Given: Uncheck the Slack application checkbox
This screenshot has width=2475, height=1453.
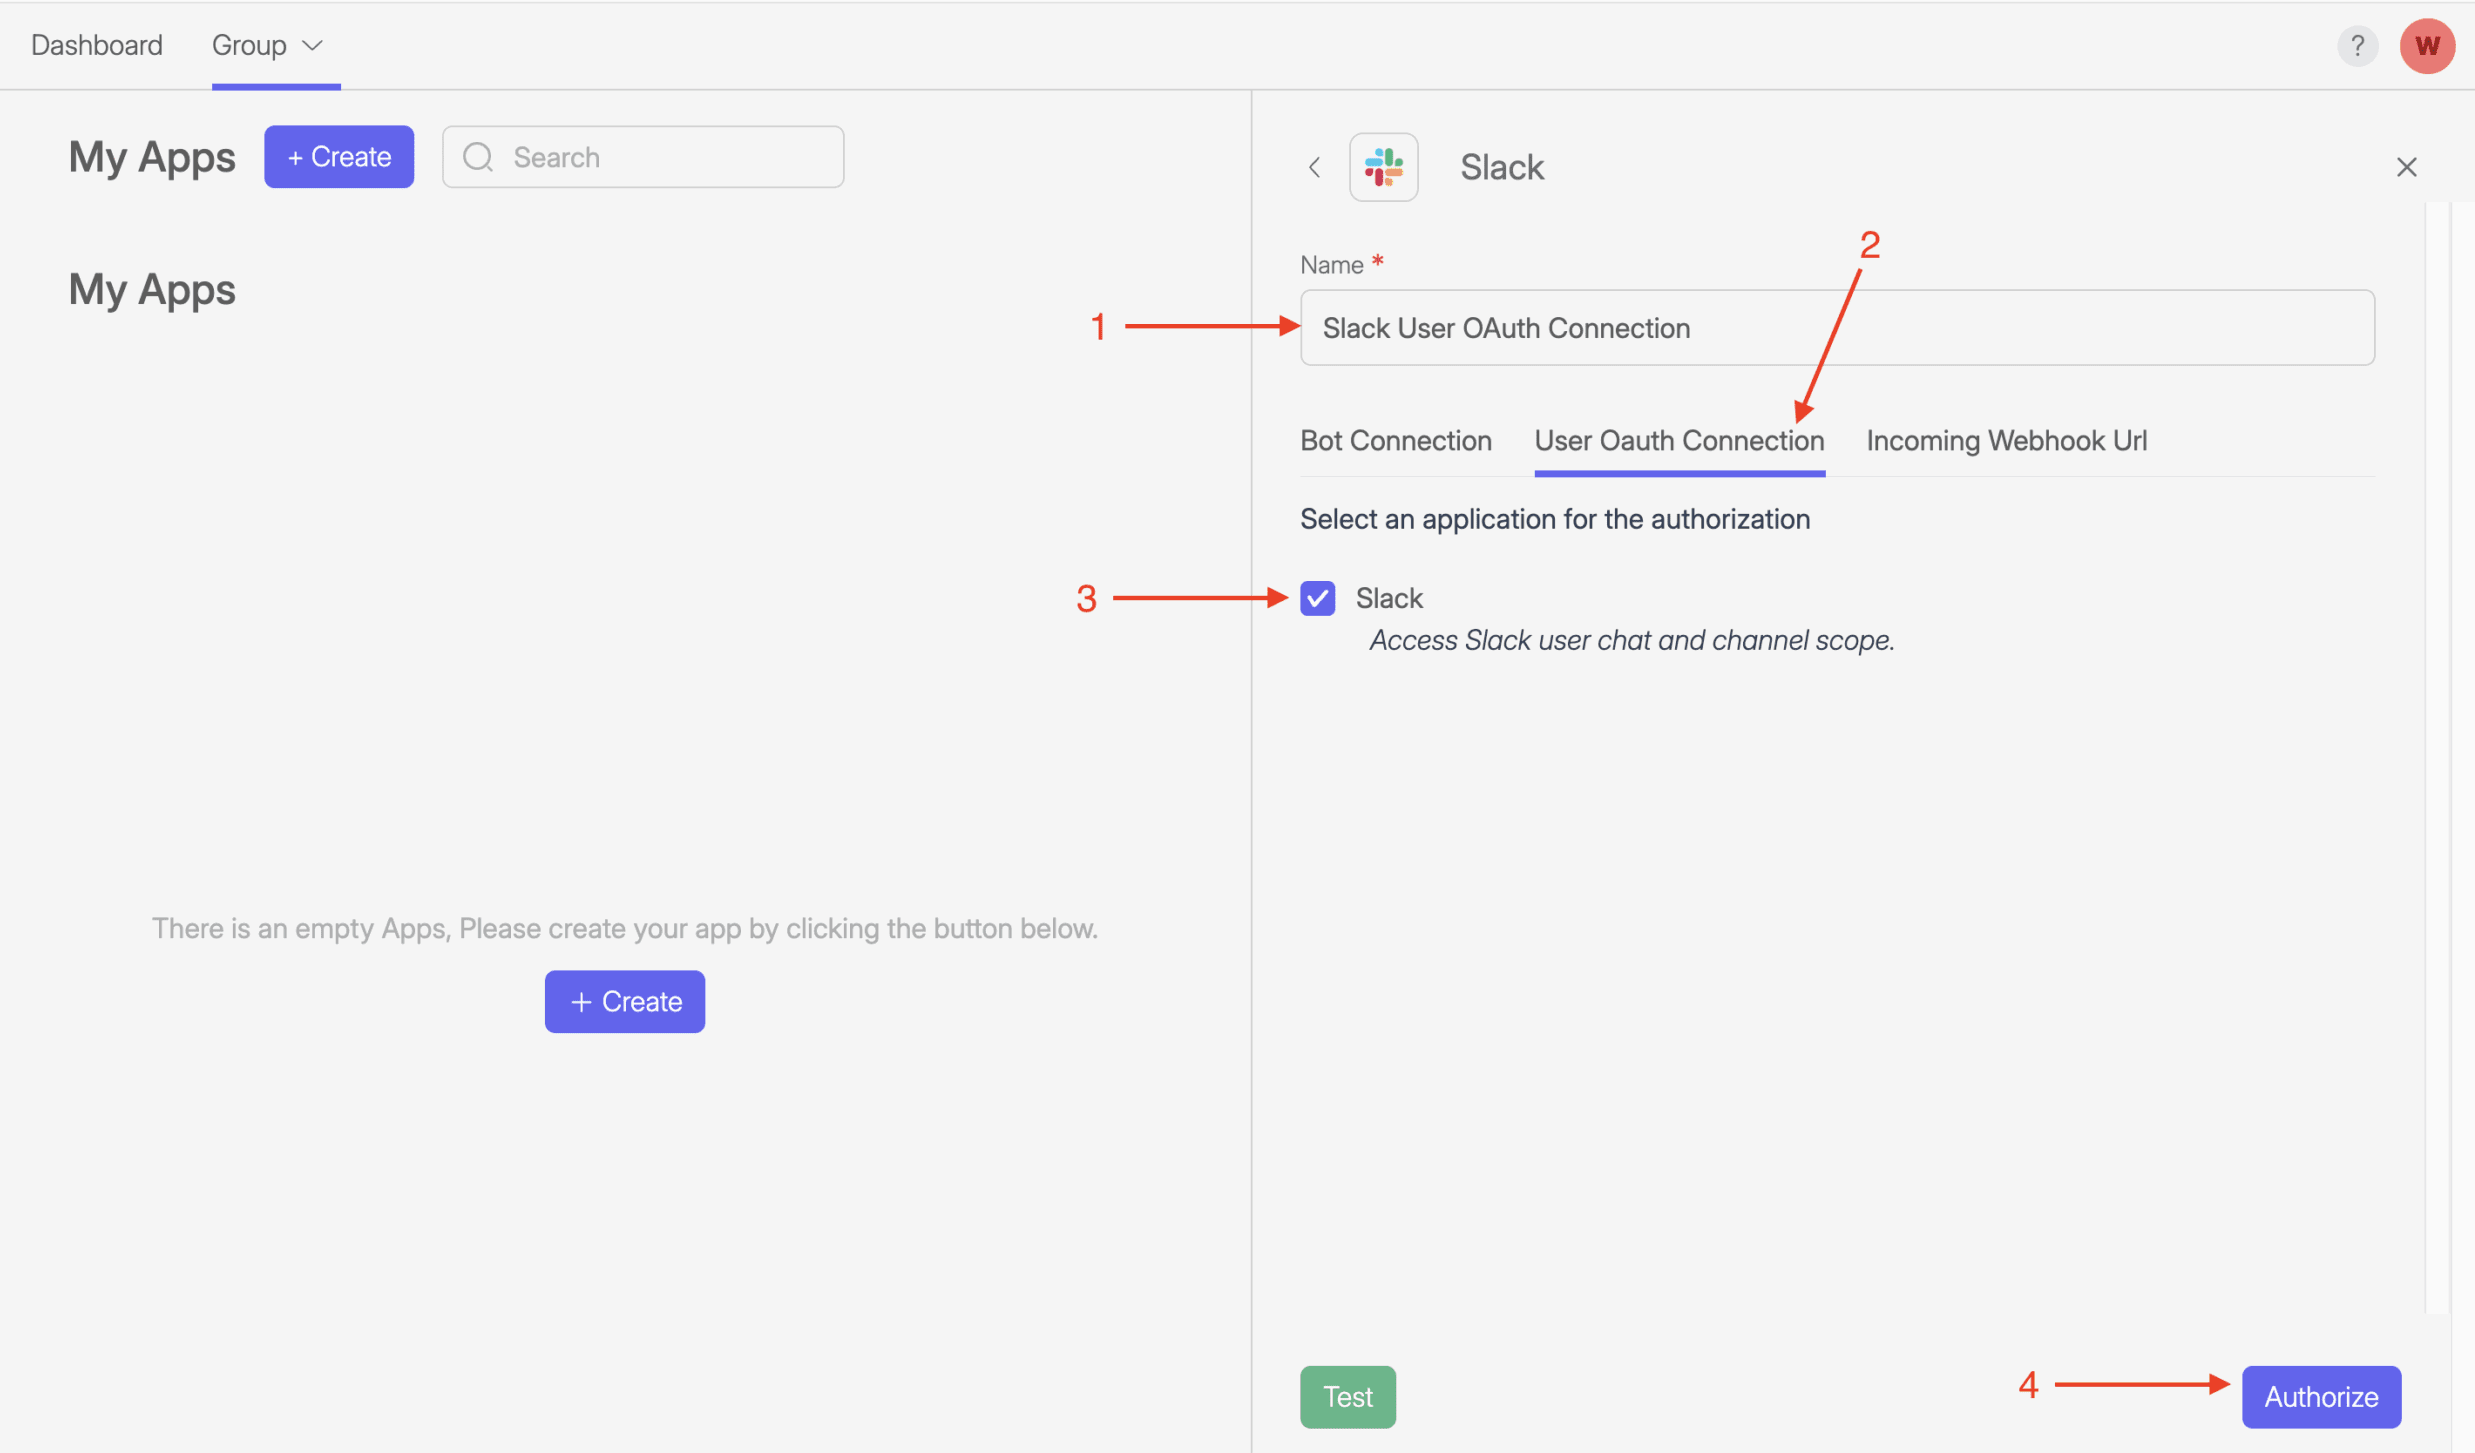Looking at the screenshot, I should (1317, 598).
